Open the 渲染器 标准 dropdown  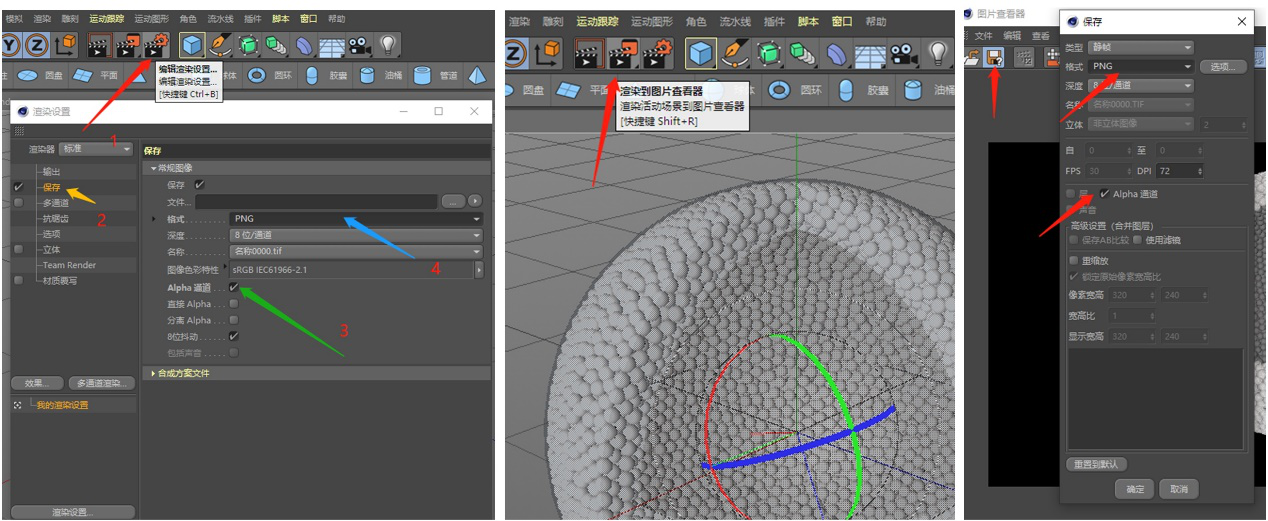point(95,148)
